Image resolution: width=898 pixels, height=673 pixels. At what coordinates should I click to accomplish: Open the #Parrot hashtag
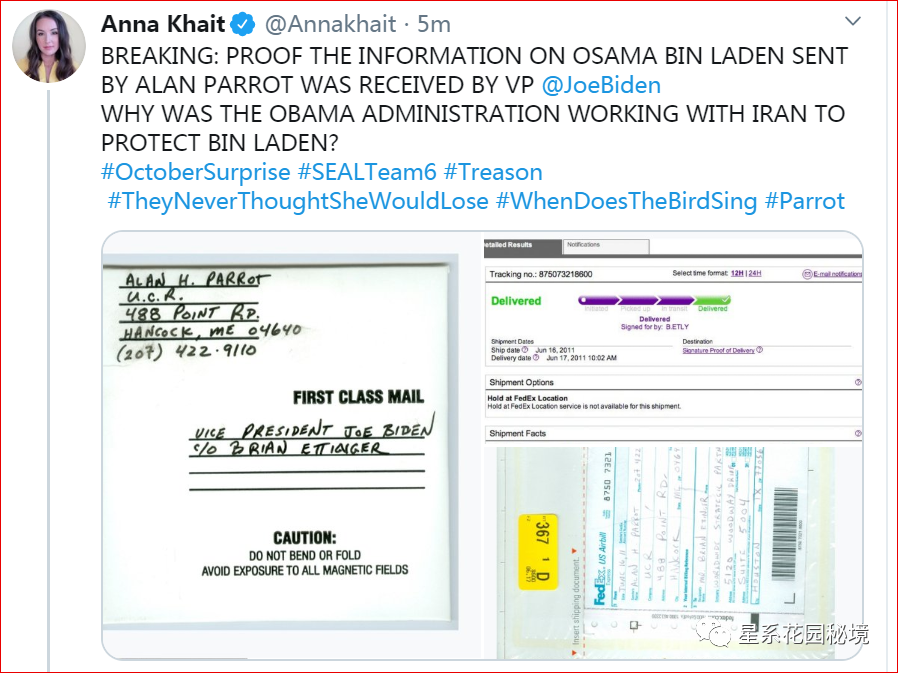coord(805,201)
